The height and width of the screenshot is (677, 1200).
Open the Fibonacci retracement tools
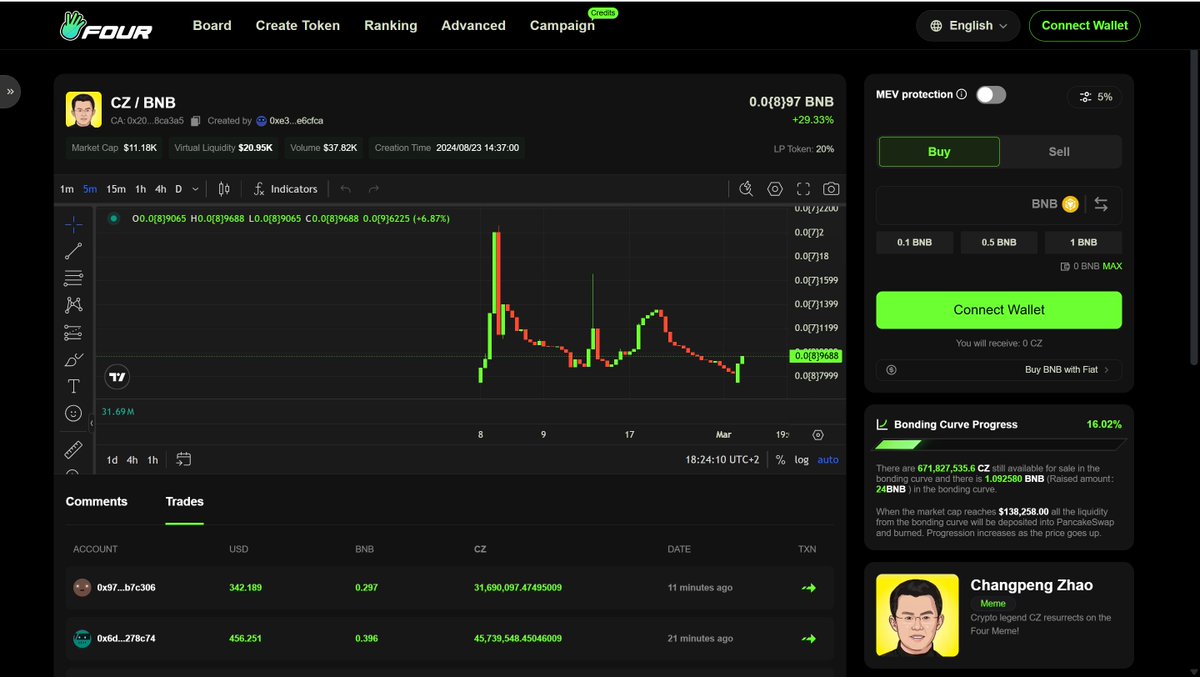[x=73, y=278]
